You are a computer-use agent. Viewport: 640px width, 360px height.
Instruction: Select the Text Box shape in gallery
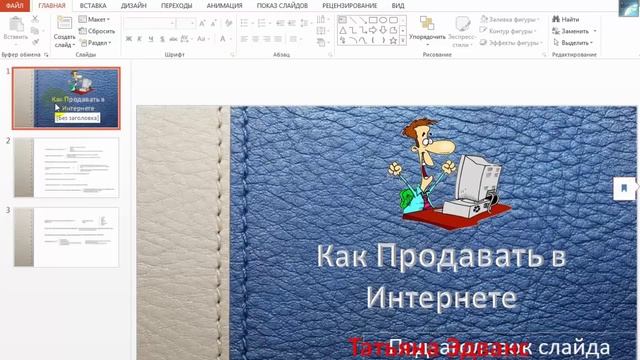coord(342,20)
